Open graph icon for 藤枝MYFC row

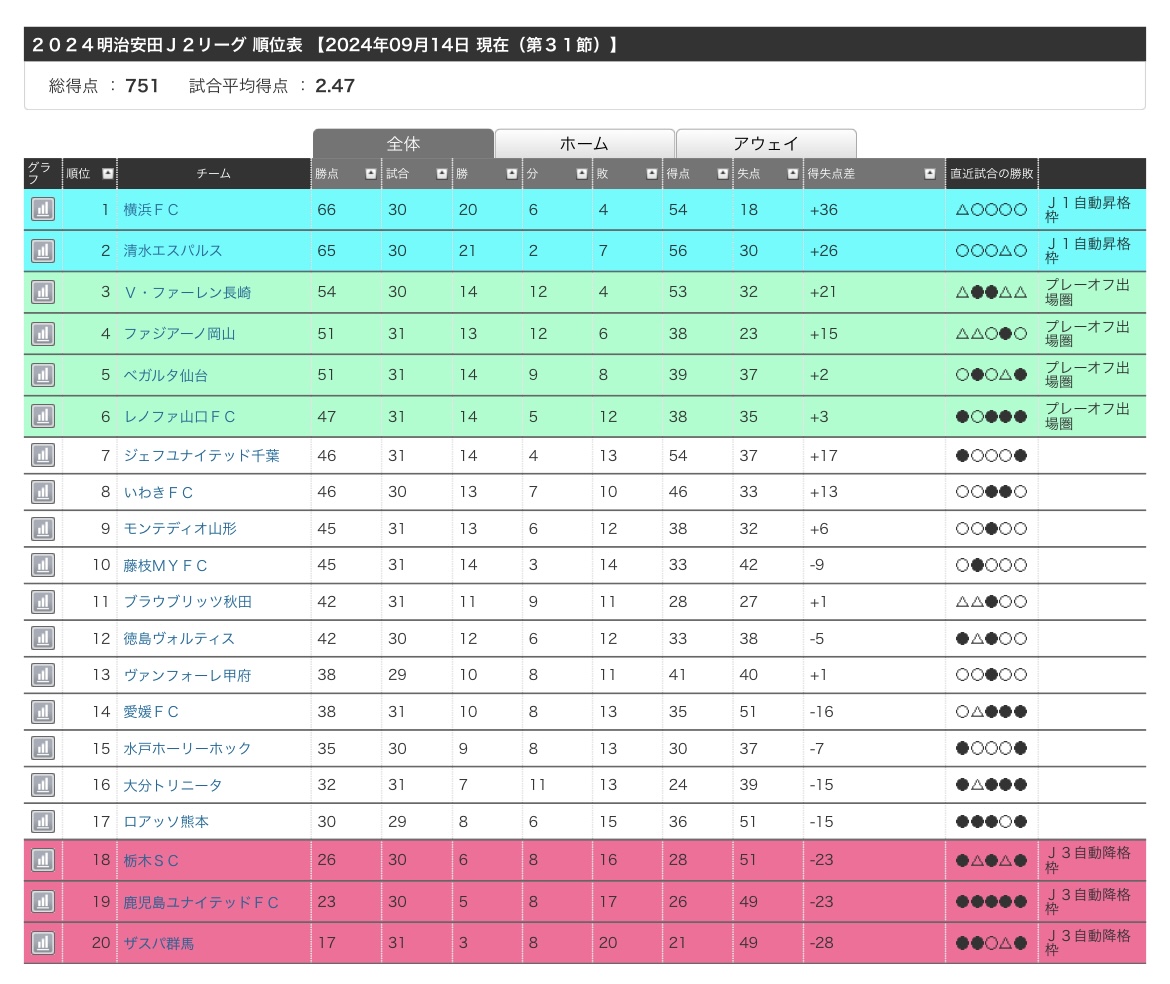43,565
